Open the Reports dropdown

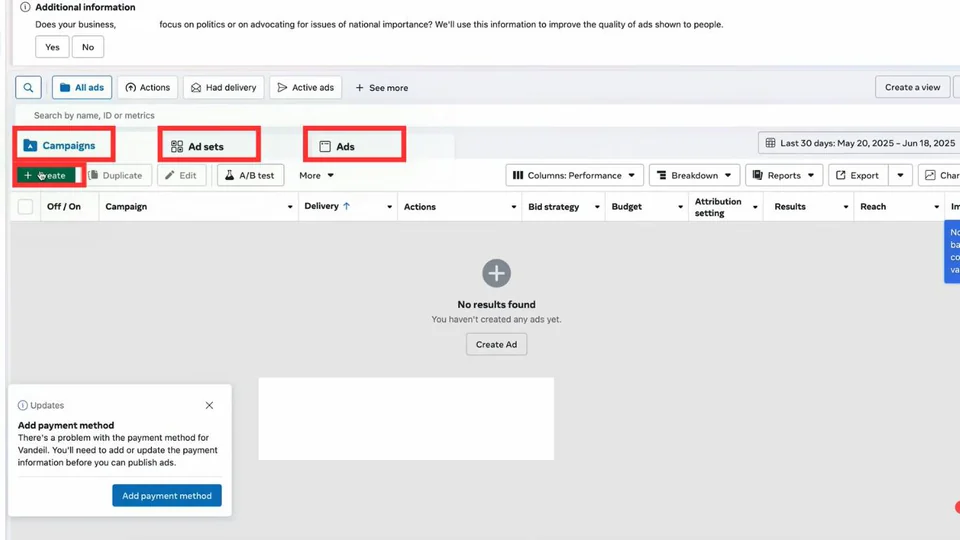click(x=784, y=175)
